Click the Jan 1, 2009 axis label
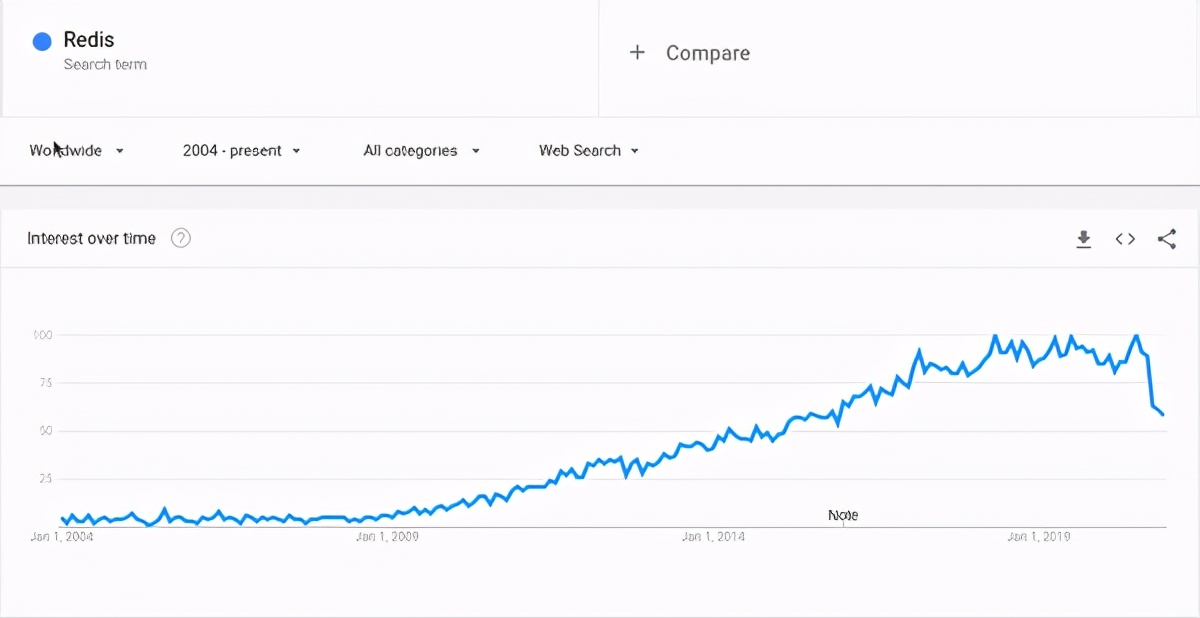1200x618 pixels. 388,537
